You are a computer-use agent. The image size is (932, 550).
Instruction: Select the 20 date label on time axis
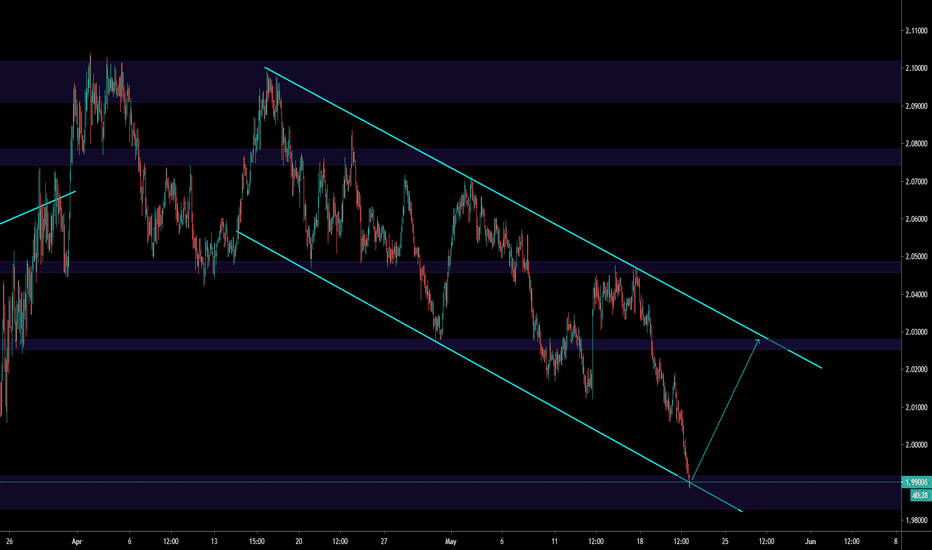pyautogui.click(x=298, y=541)
